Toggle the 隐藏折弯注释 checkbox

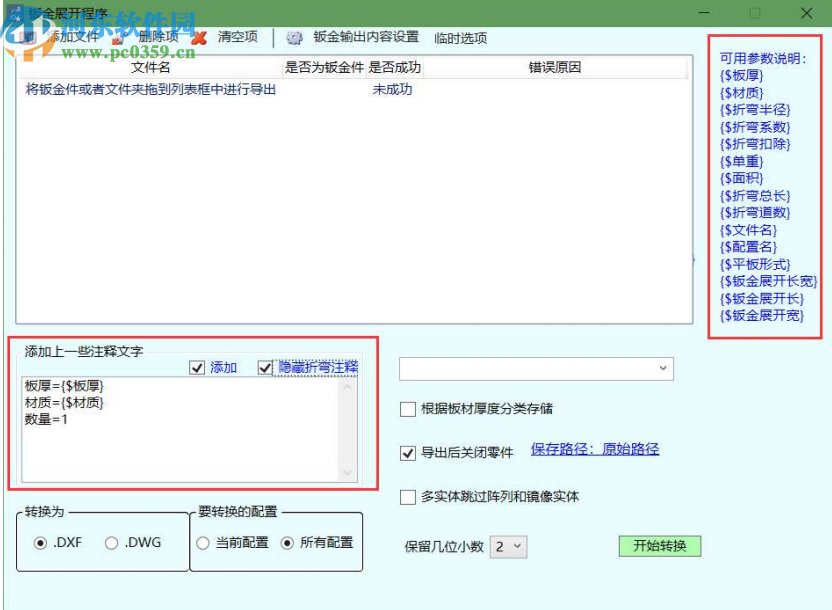pos(265,368)
